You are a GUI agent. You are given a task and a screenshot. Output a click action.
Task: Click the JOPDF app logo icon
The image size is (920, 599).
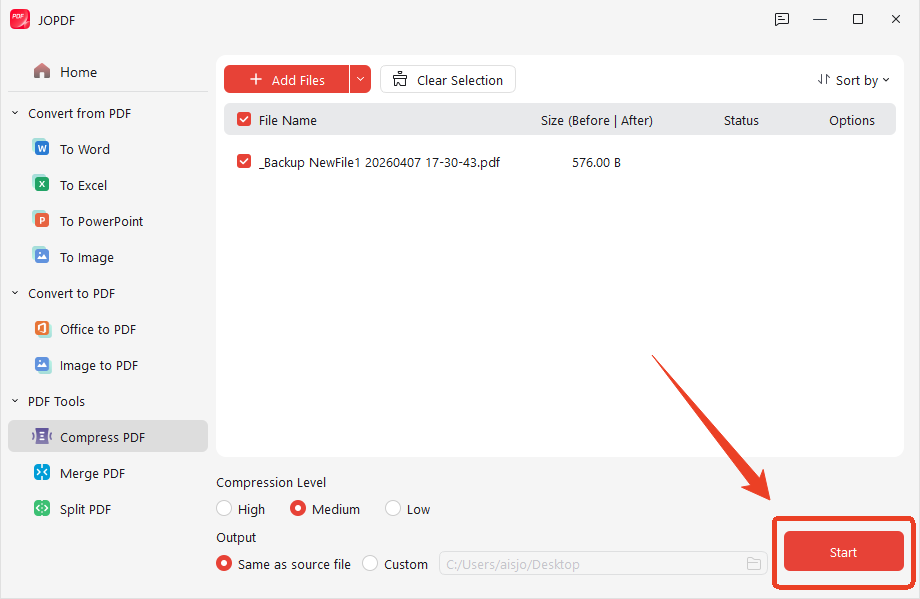pyautogui.click(x=19, y=19)
